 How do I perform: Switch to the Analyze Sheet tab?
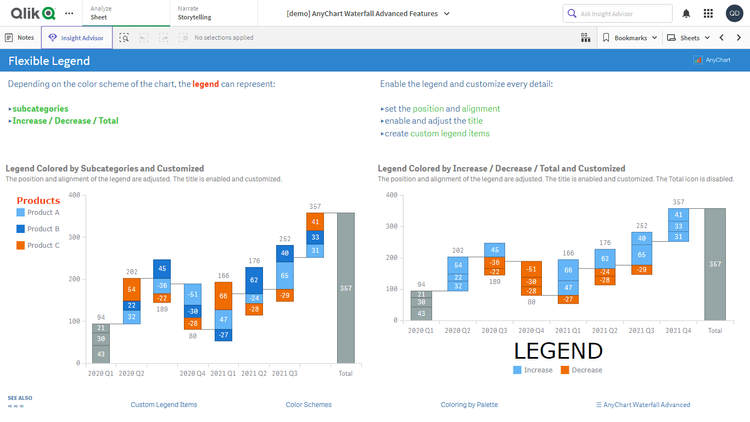click(101, 13)
